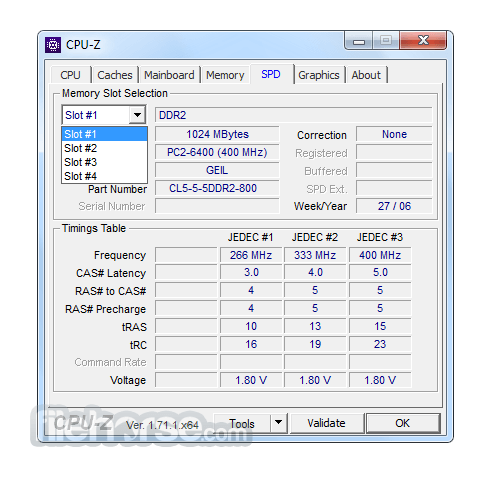Show the About tab
This screenshot has height=477, width=483.
tap(366, 75)
